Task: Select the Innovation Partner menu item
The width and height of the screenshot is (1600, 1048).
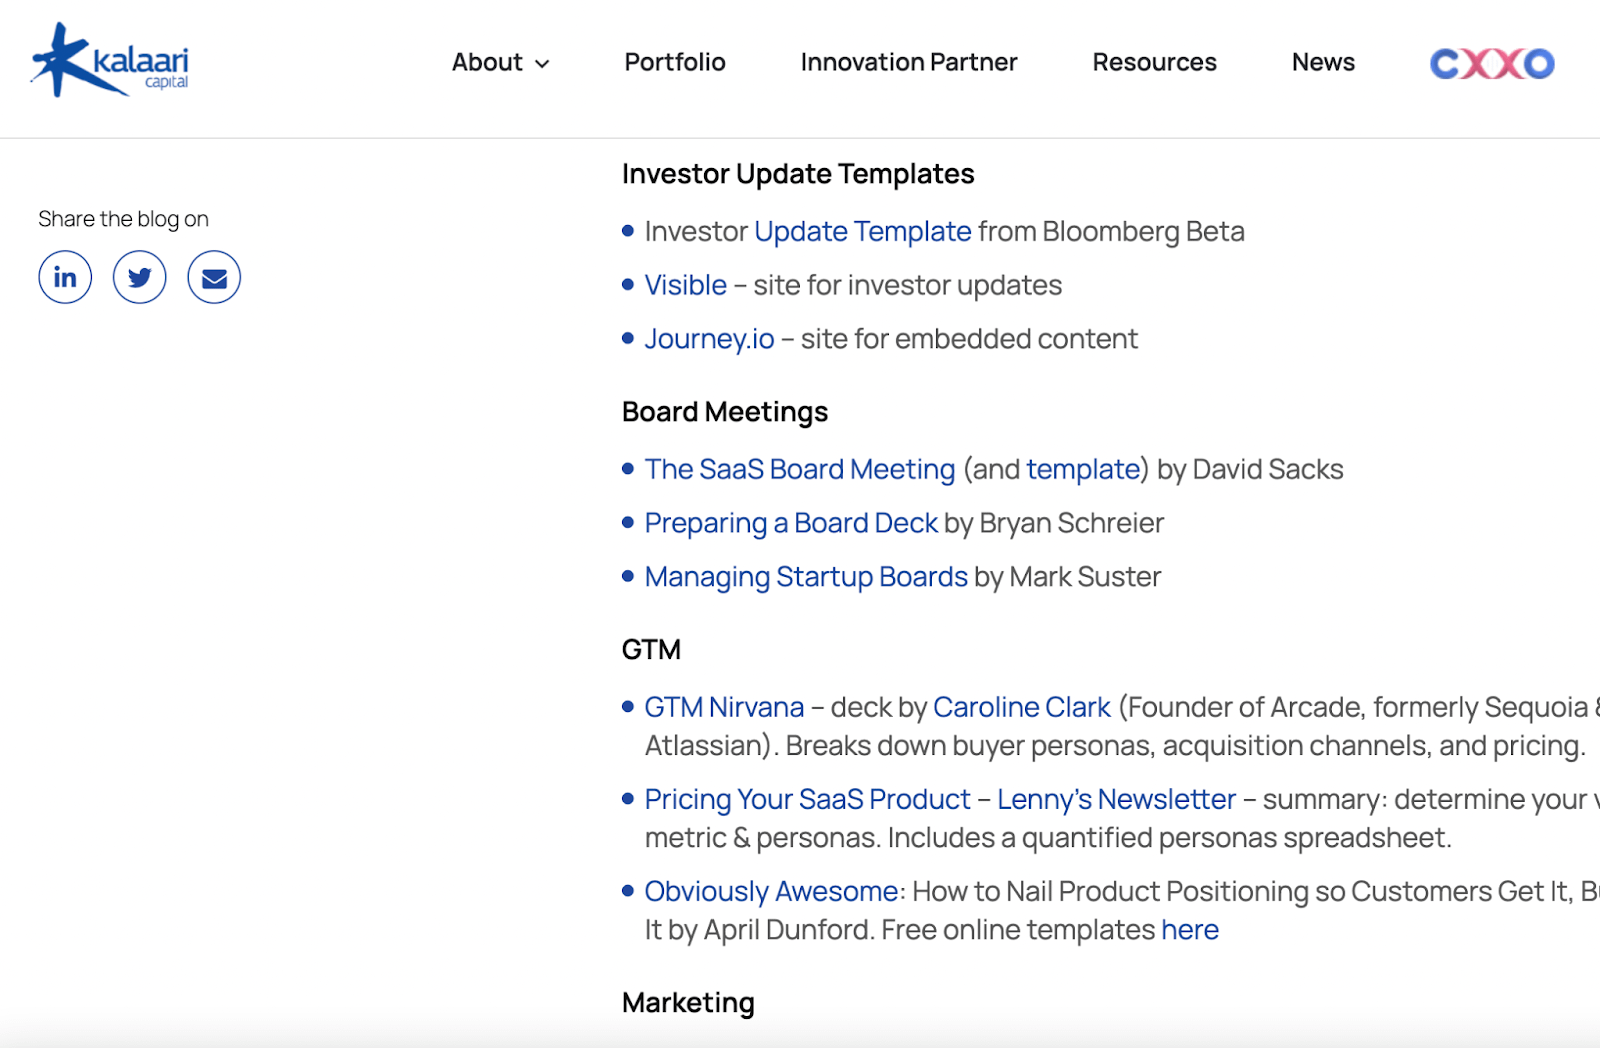Action: [908, 62]
